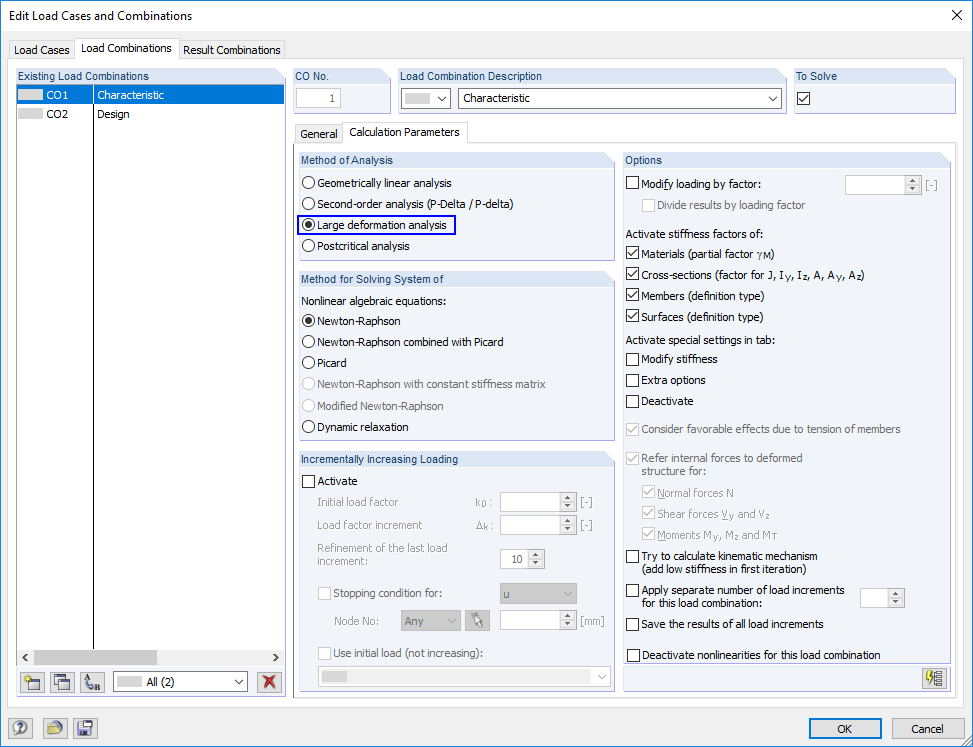Confirm with the OK button

[845, 728]
